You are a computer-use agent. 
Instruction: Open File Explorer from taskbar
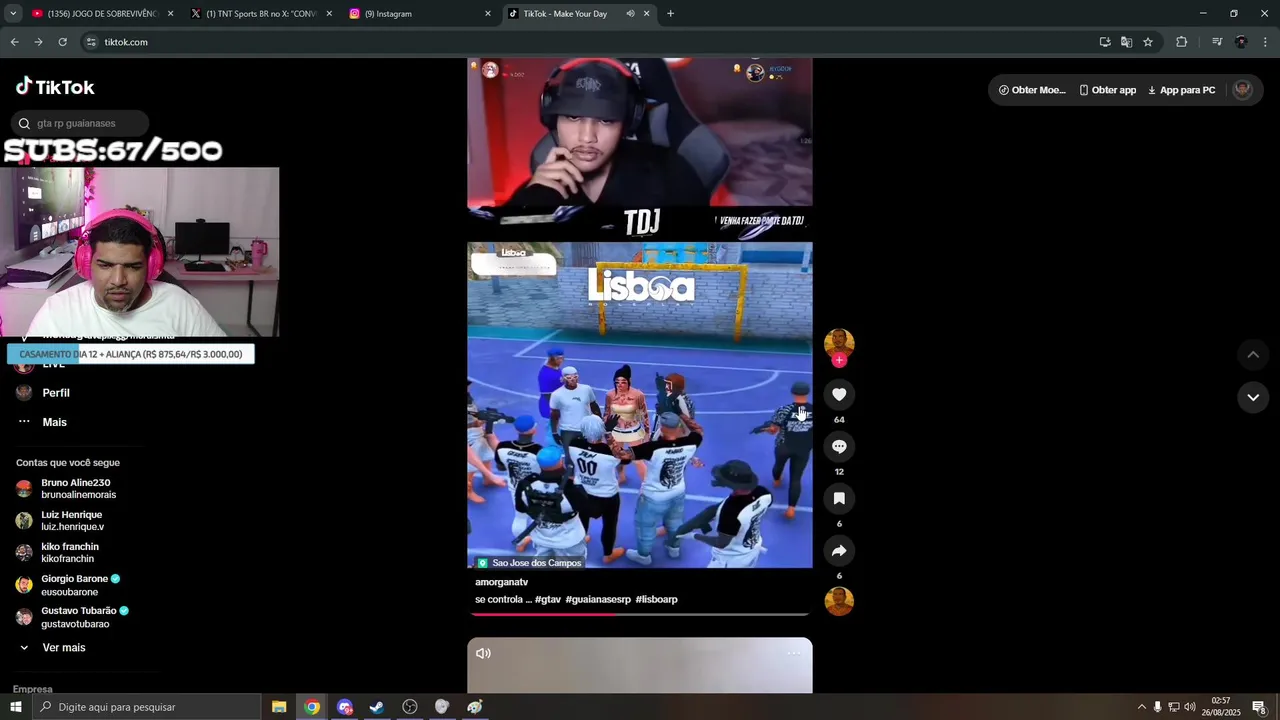coord(279,707)
